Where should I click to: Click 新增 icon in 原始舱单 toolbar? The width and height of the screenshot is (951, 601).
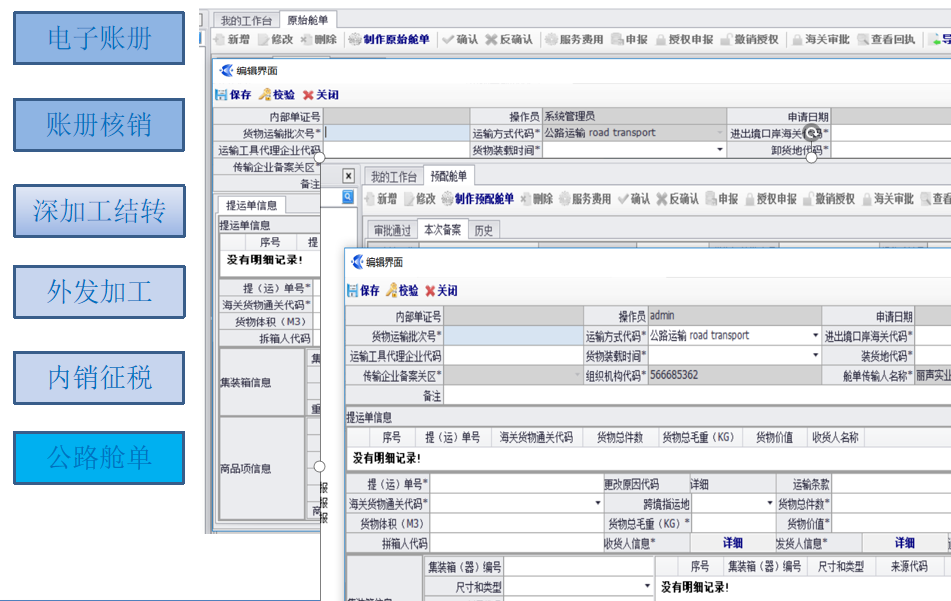(220, 39)
